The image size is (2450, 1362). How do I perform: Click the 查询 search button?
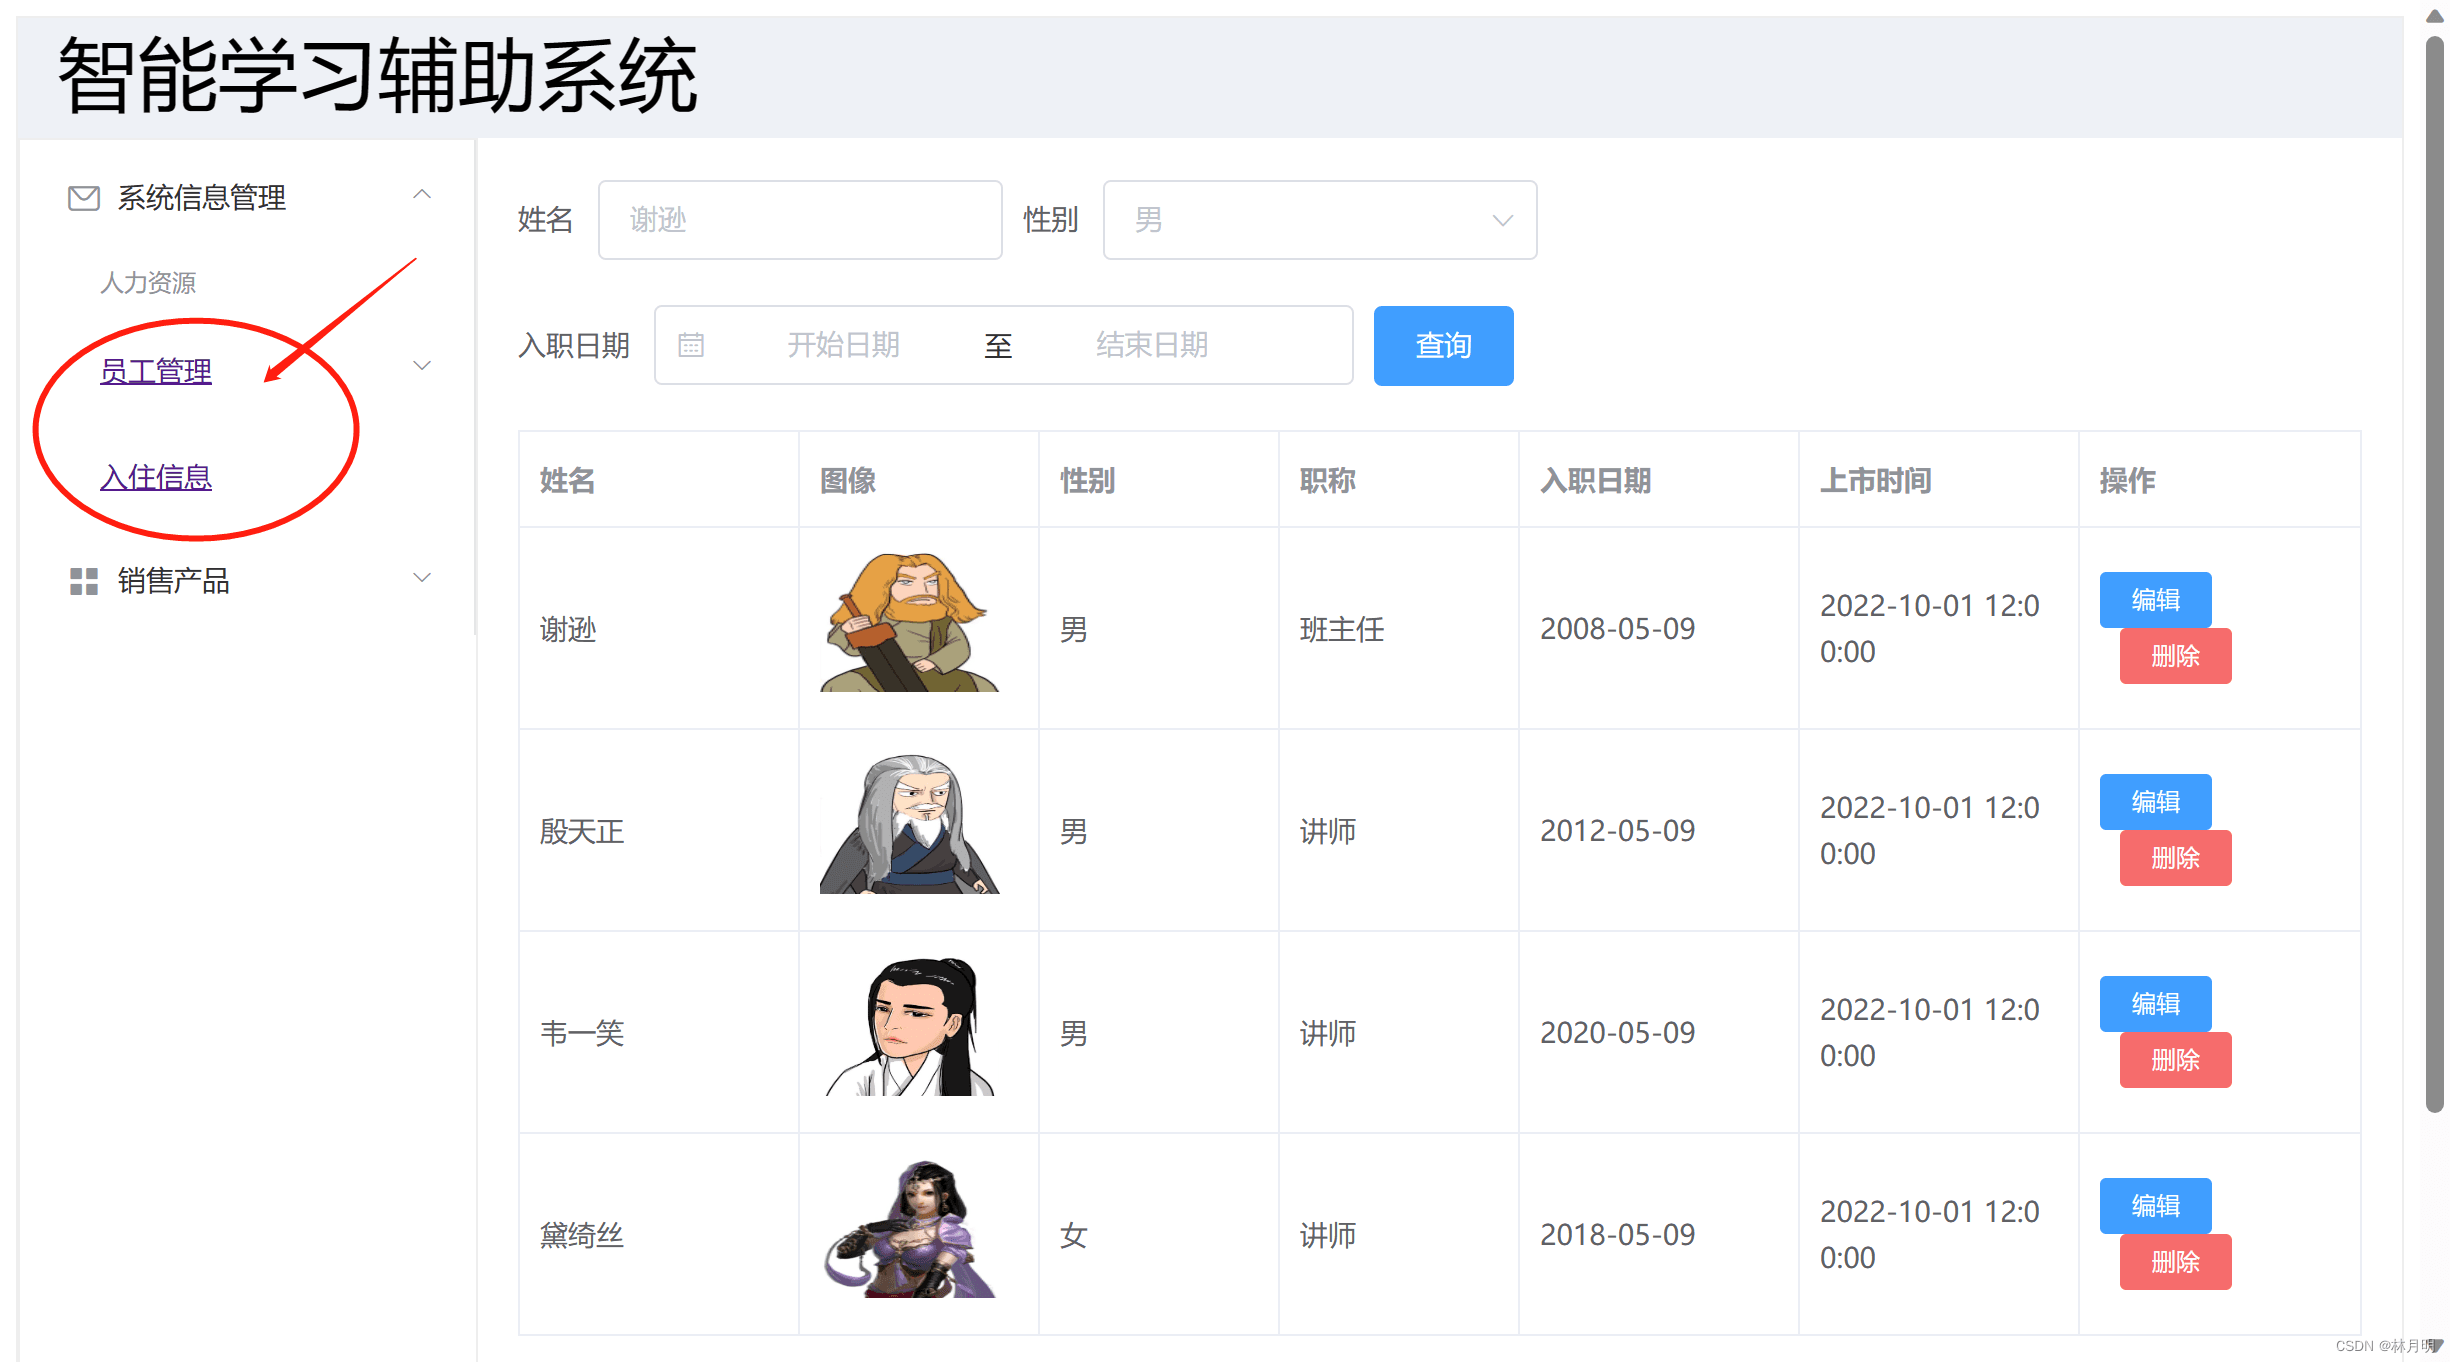point(1443,346)
